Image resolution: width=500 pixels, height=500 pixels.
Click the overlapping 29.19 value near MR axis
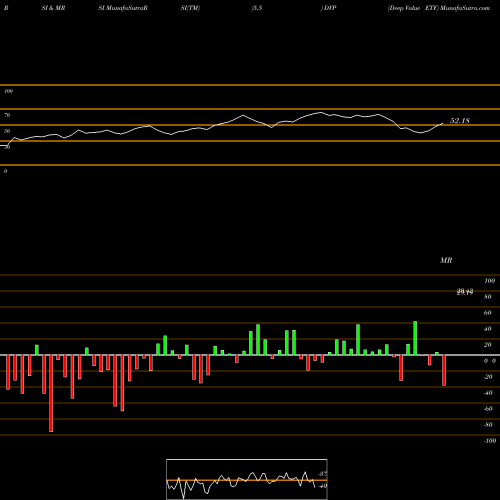point(465,292)
